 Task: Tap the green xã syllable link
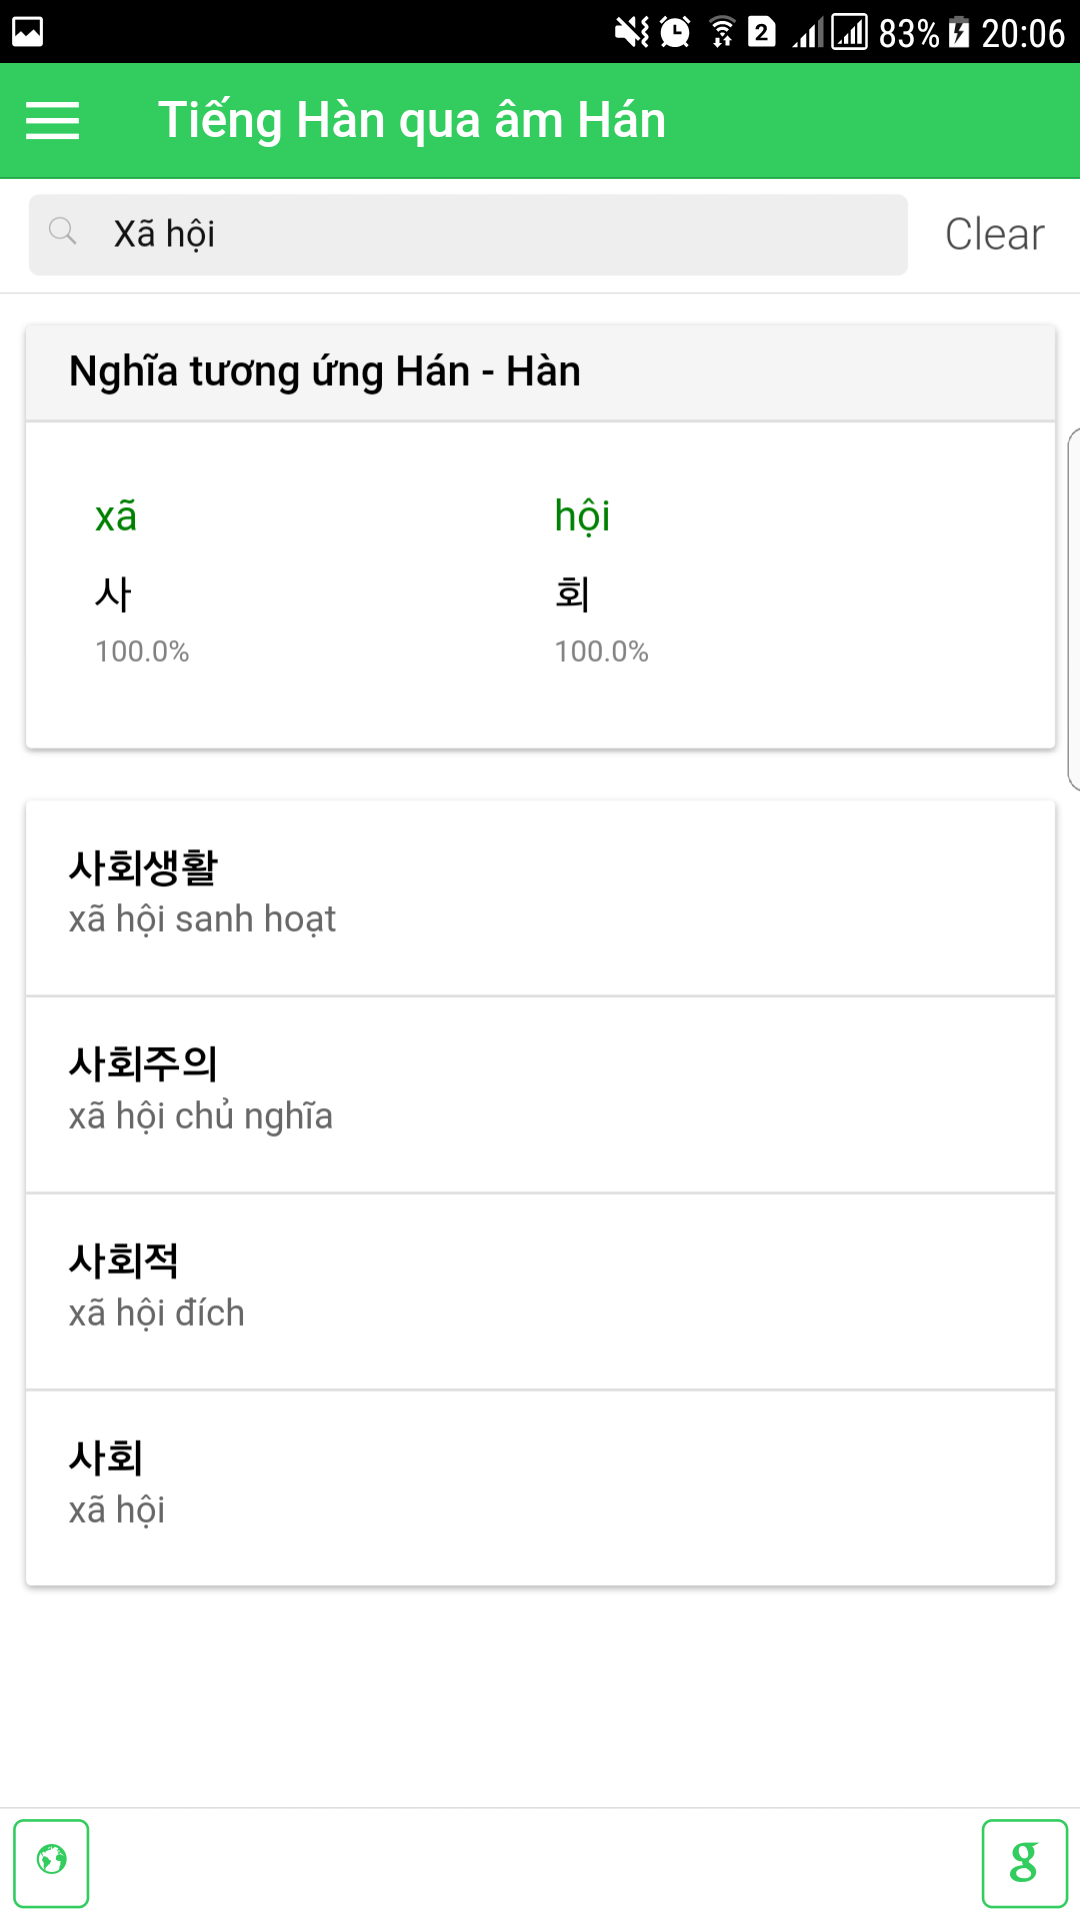click(x=116, y=517)
